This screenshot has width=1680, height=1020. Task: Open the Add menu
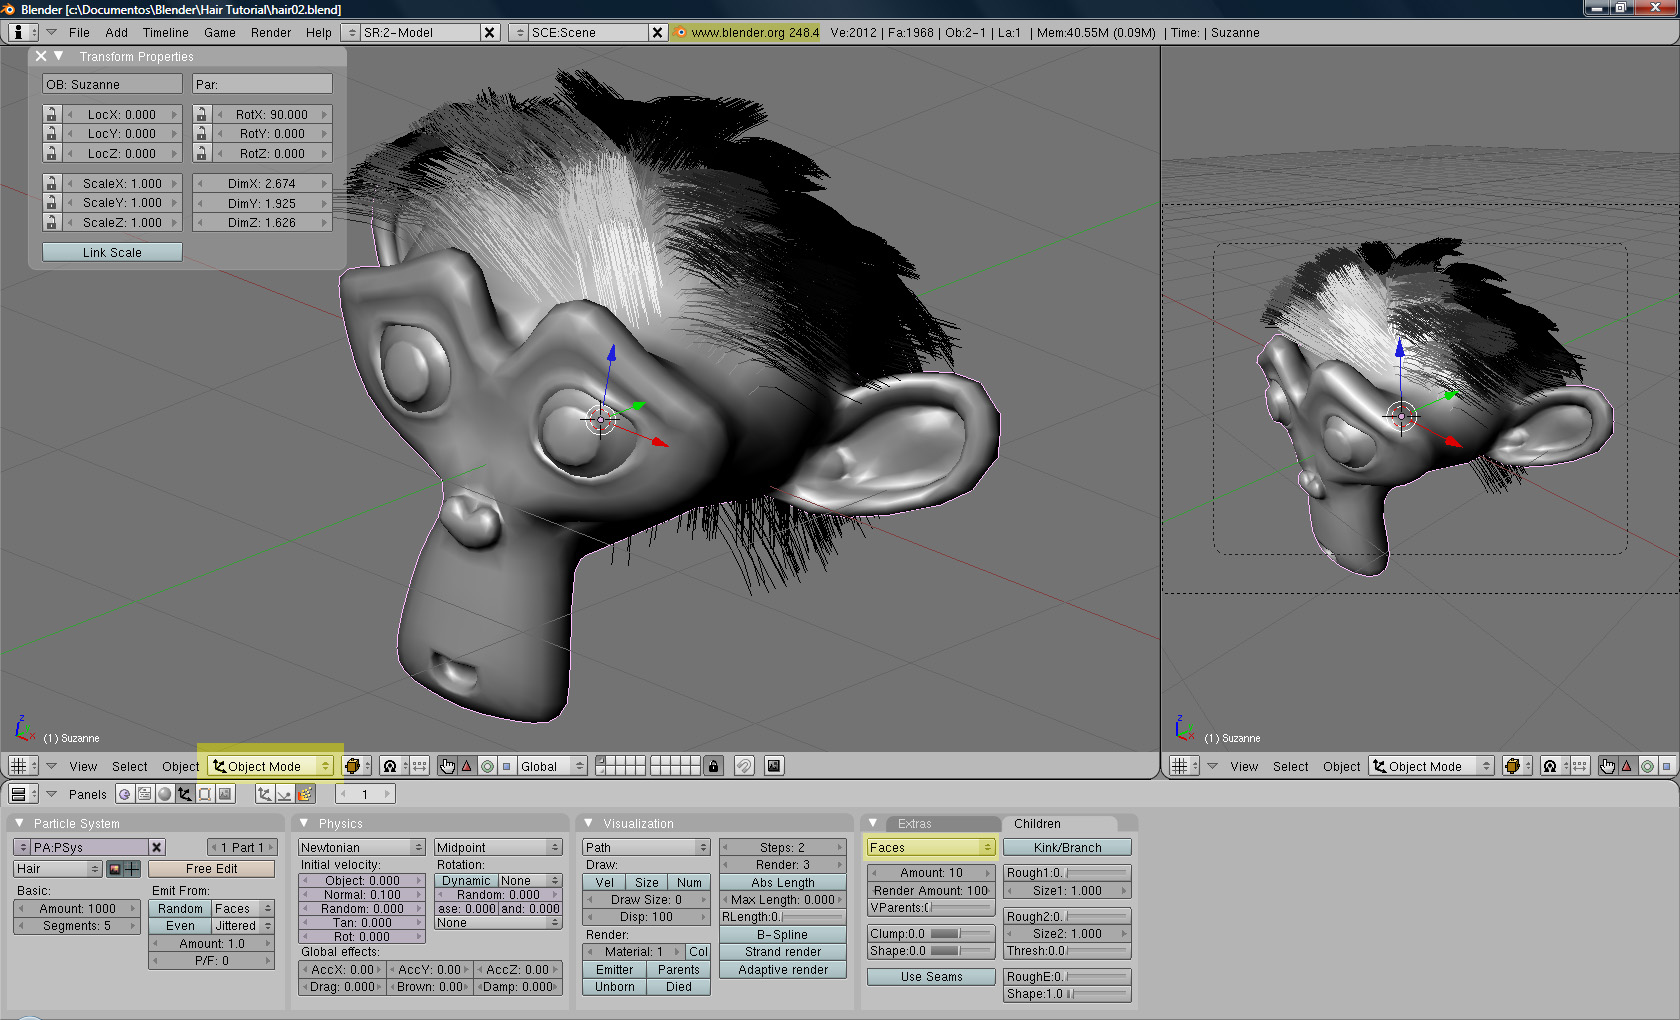[116, 32]
